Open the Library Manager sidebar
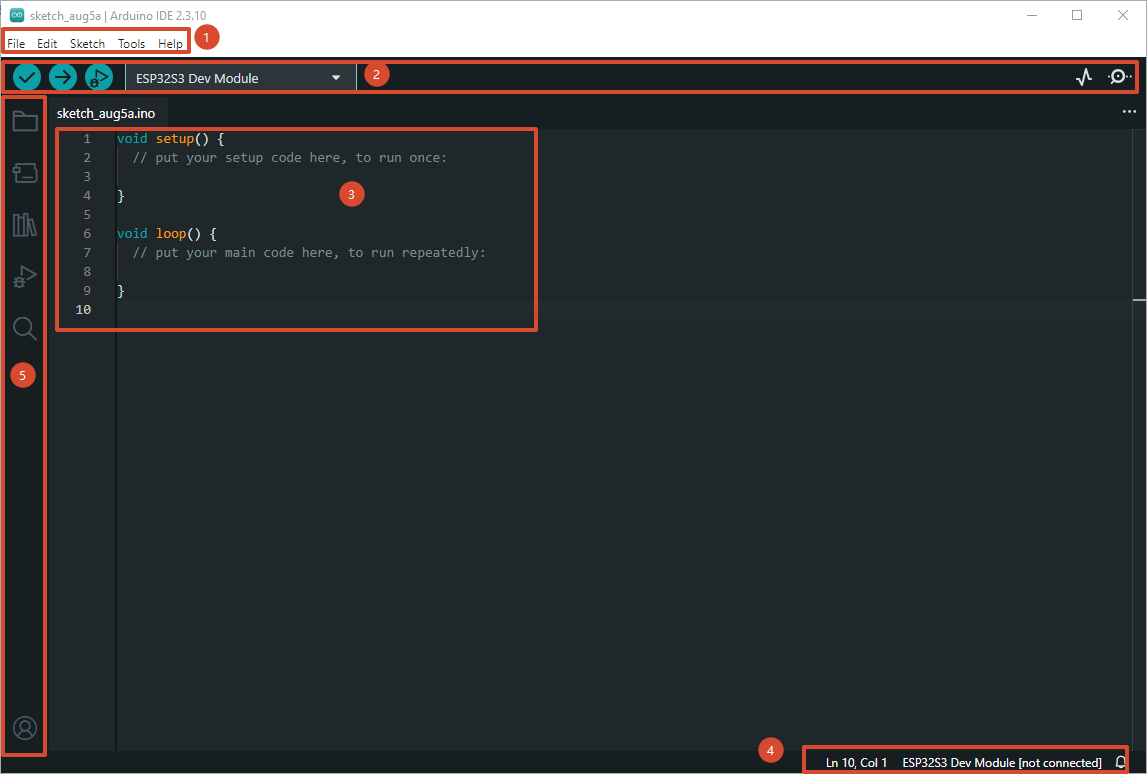Image resolution: width=1147 pixels, height=774 pixels. 25,225
